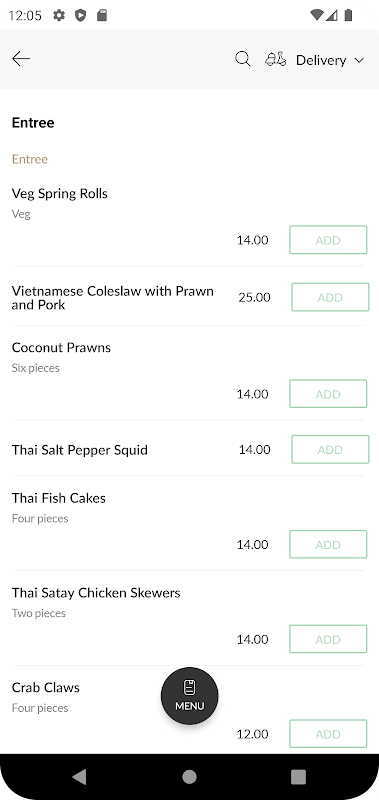
Task: Add Coconut Prawns to order
Action: pyautogui.click(x=328, y=394)
